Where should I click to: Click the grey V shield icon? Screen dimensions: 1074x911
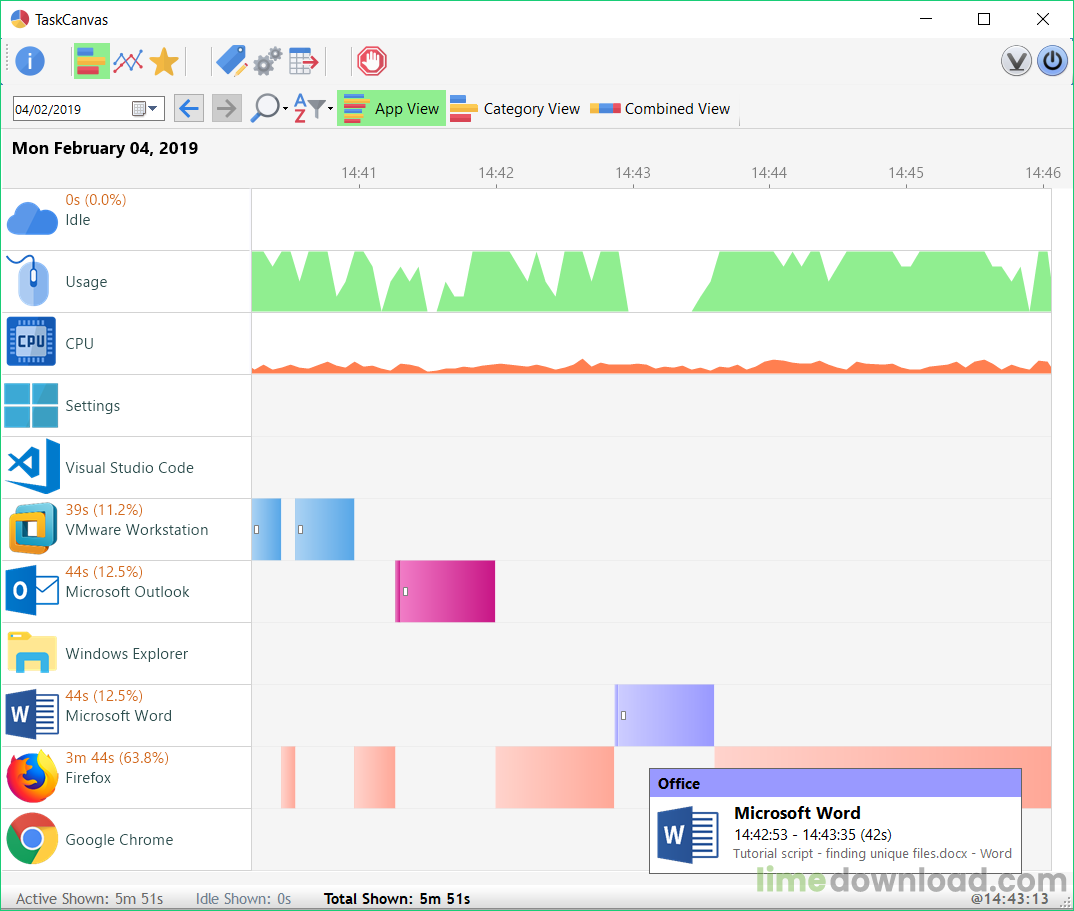point(1016,62)
